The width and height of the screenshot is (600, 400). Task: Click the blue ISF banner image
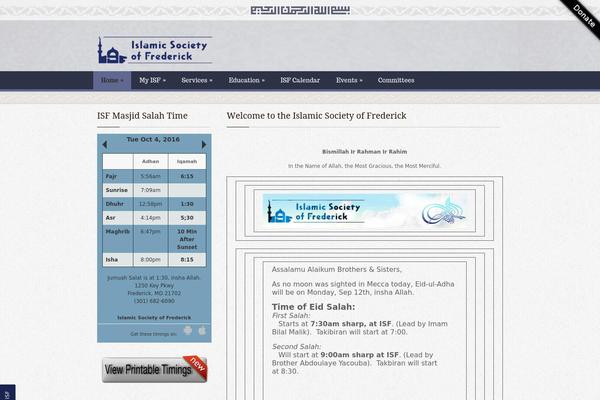(365, 211)
